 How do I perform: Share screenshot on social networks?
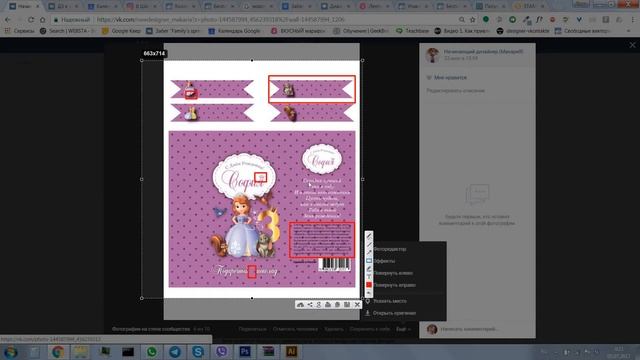pos(310,304)
